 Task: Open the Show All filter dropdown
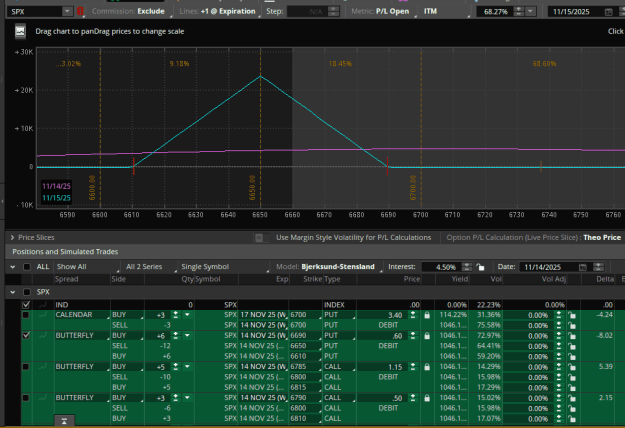(87, 267)
